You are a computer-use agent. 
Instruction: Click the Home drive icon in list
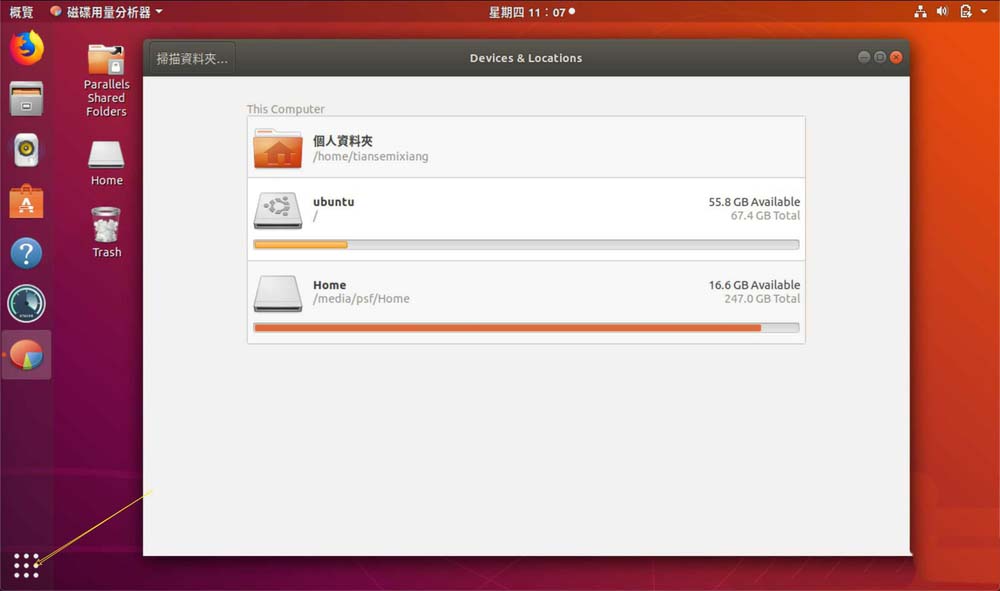[x=277, y=293]
